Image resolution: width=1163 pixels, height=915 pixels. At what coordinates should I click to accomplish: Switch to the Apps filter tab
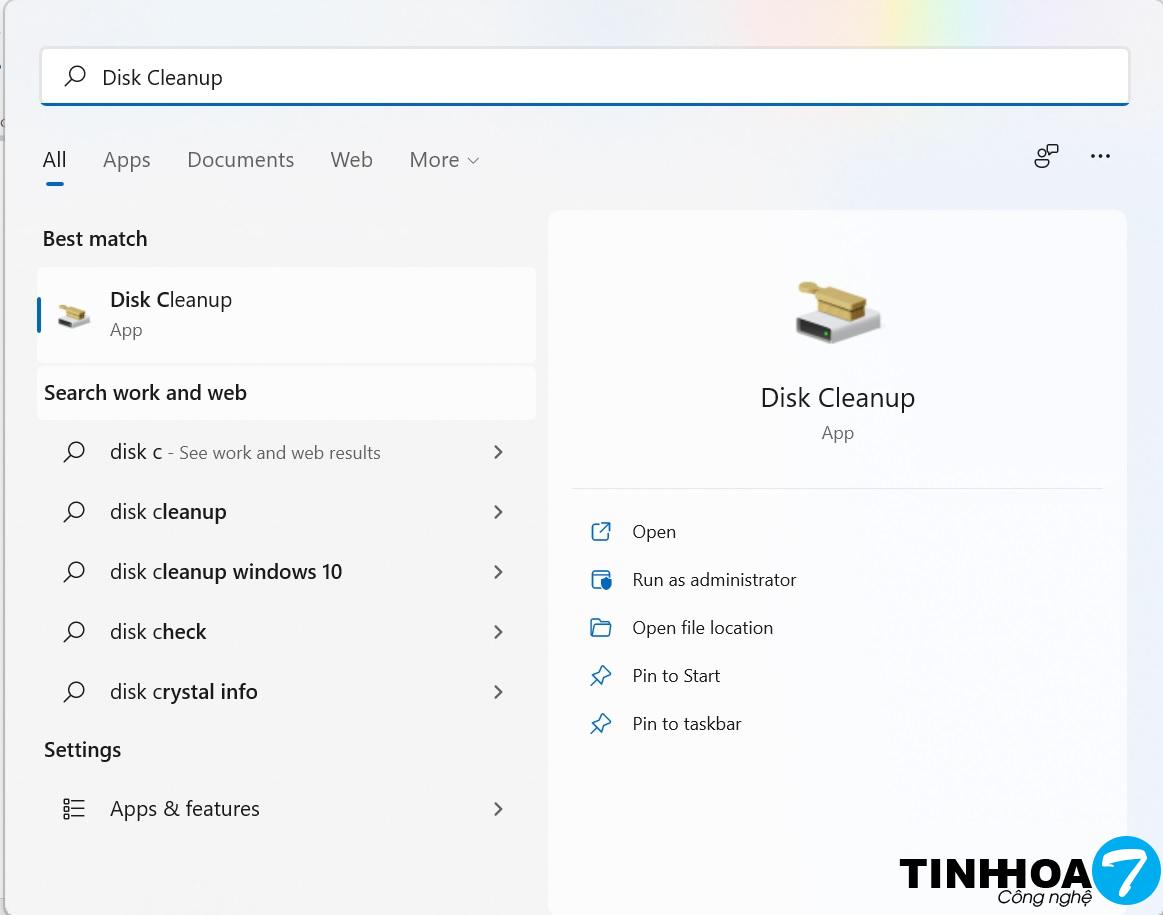126,160
